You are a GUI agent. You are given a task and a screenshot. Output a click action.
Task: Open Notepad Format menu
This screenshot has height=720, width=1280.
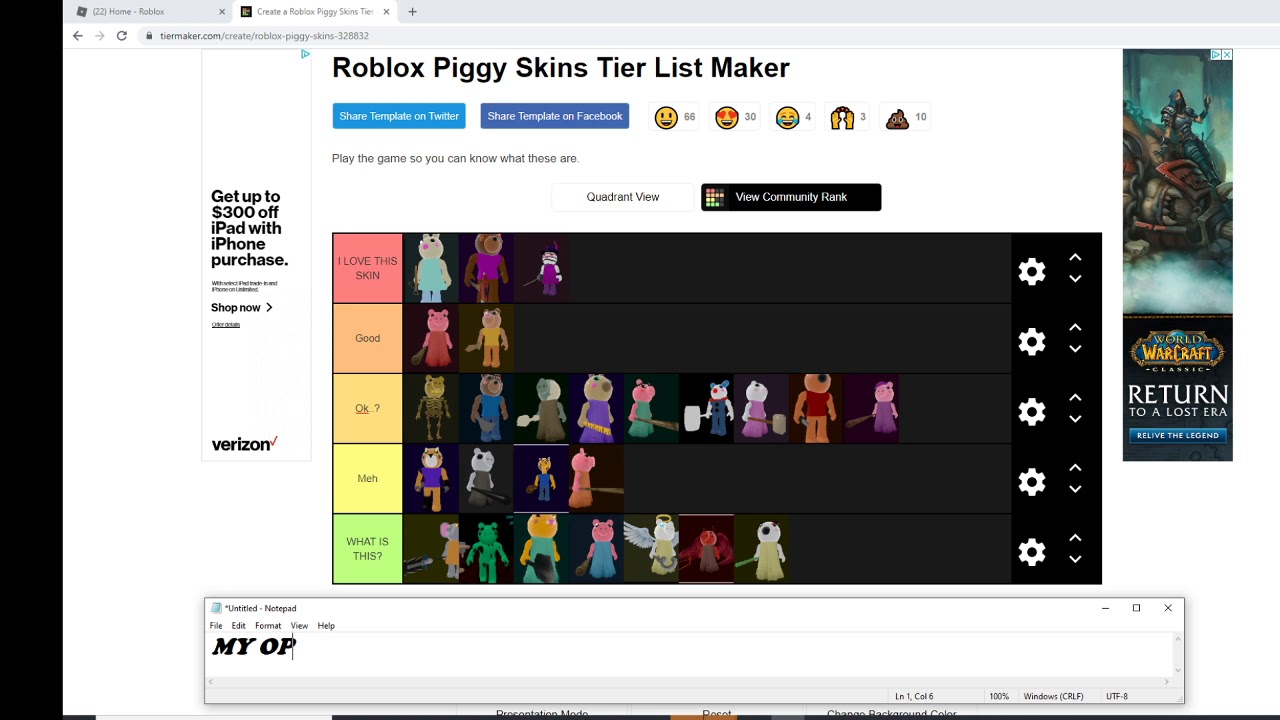pos(268,626)
